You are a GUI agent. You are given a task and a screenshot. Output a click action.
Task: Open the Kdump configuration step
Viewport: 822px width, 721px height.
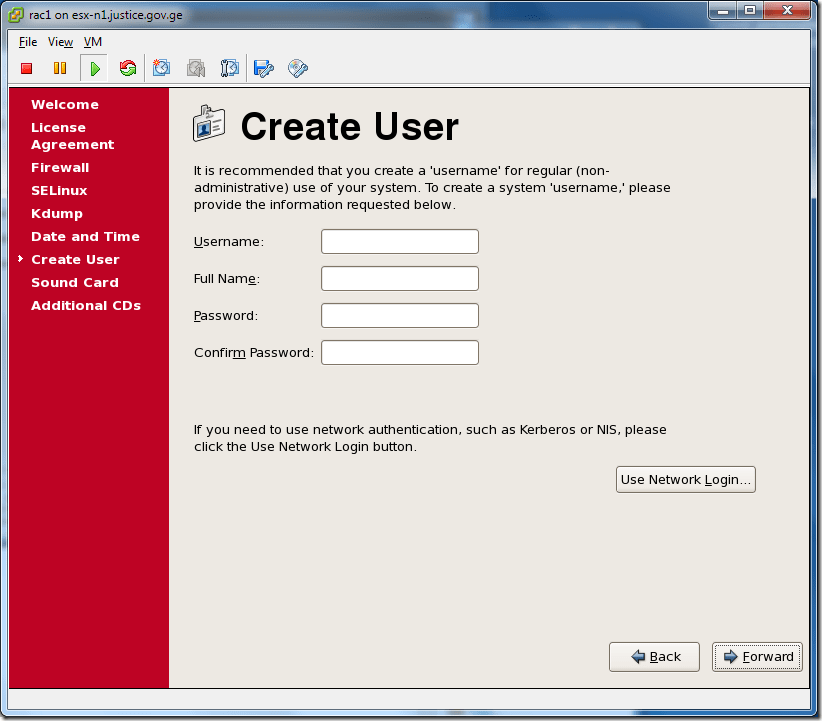tap(56, 213)
